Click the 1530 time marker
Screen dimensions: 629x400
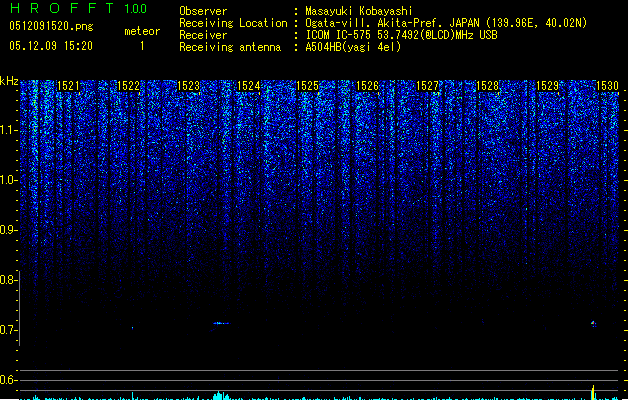[607, 86]
